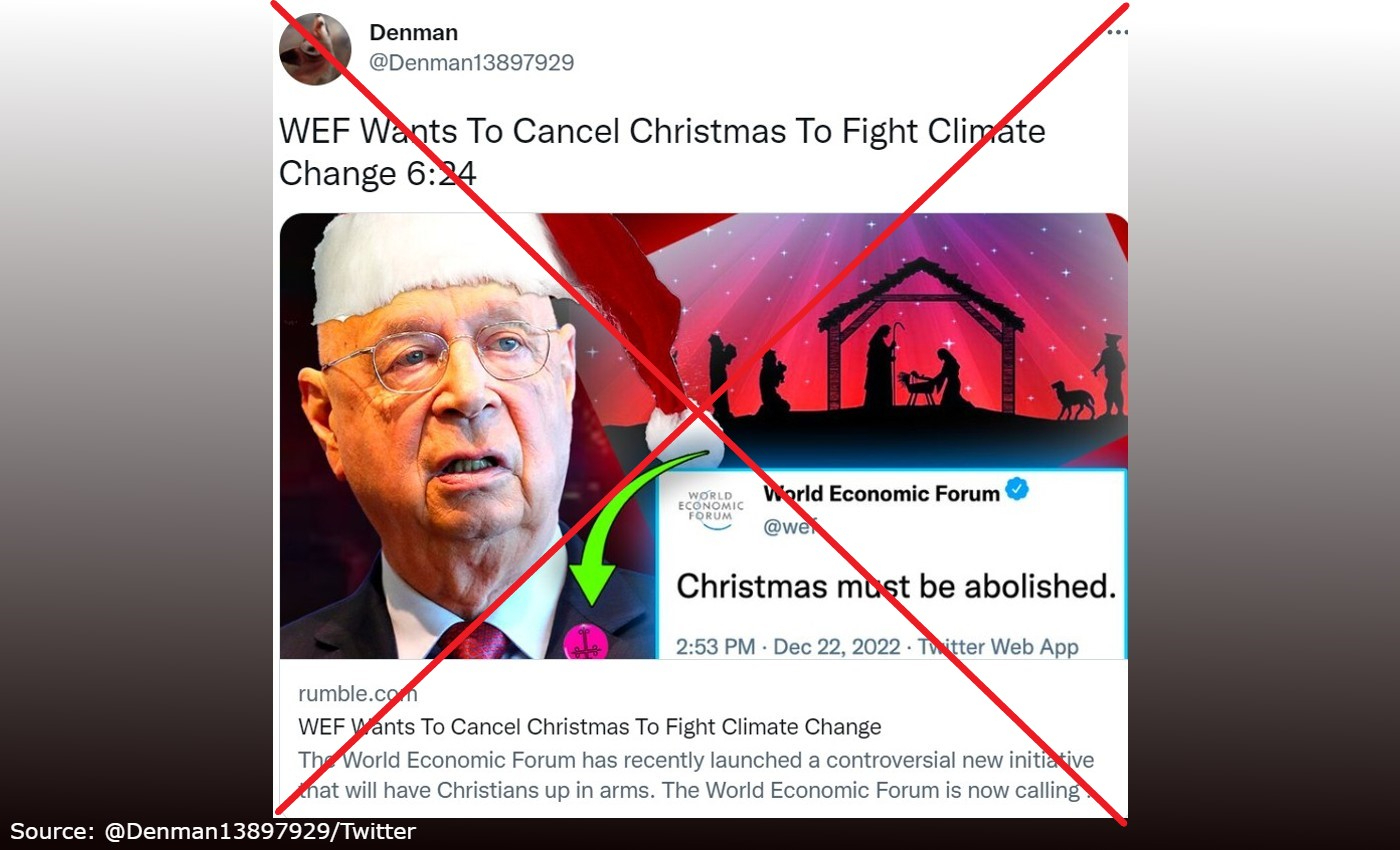Click the World Economic Forum account name
This screenshot has height=850, width=1400.
pos(881,493)
